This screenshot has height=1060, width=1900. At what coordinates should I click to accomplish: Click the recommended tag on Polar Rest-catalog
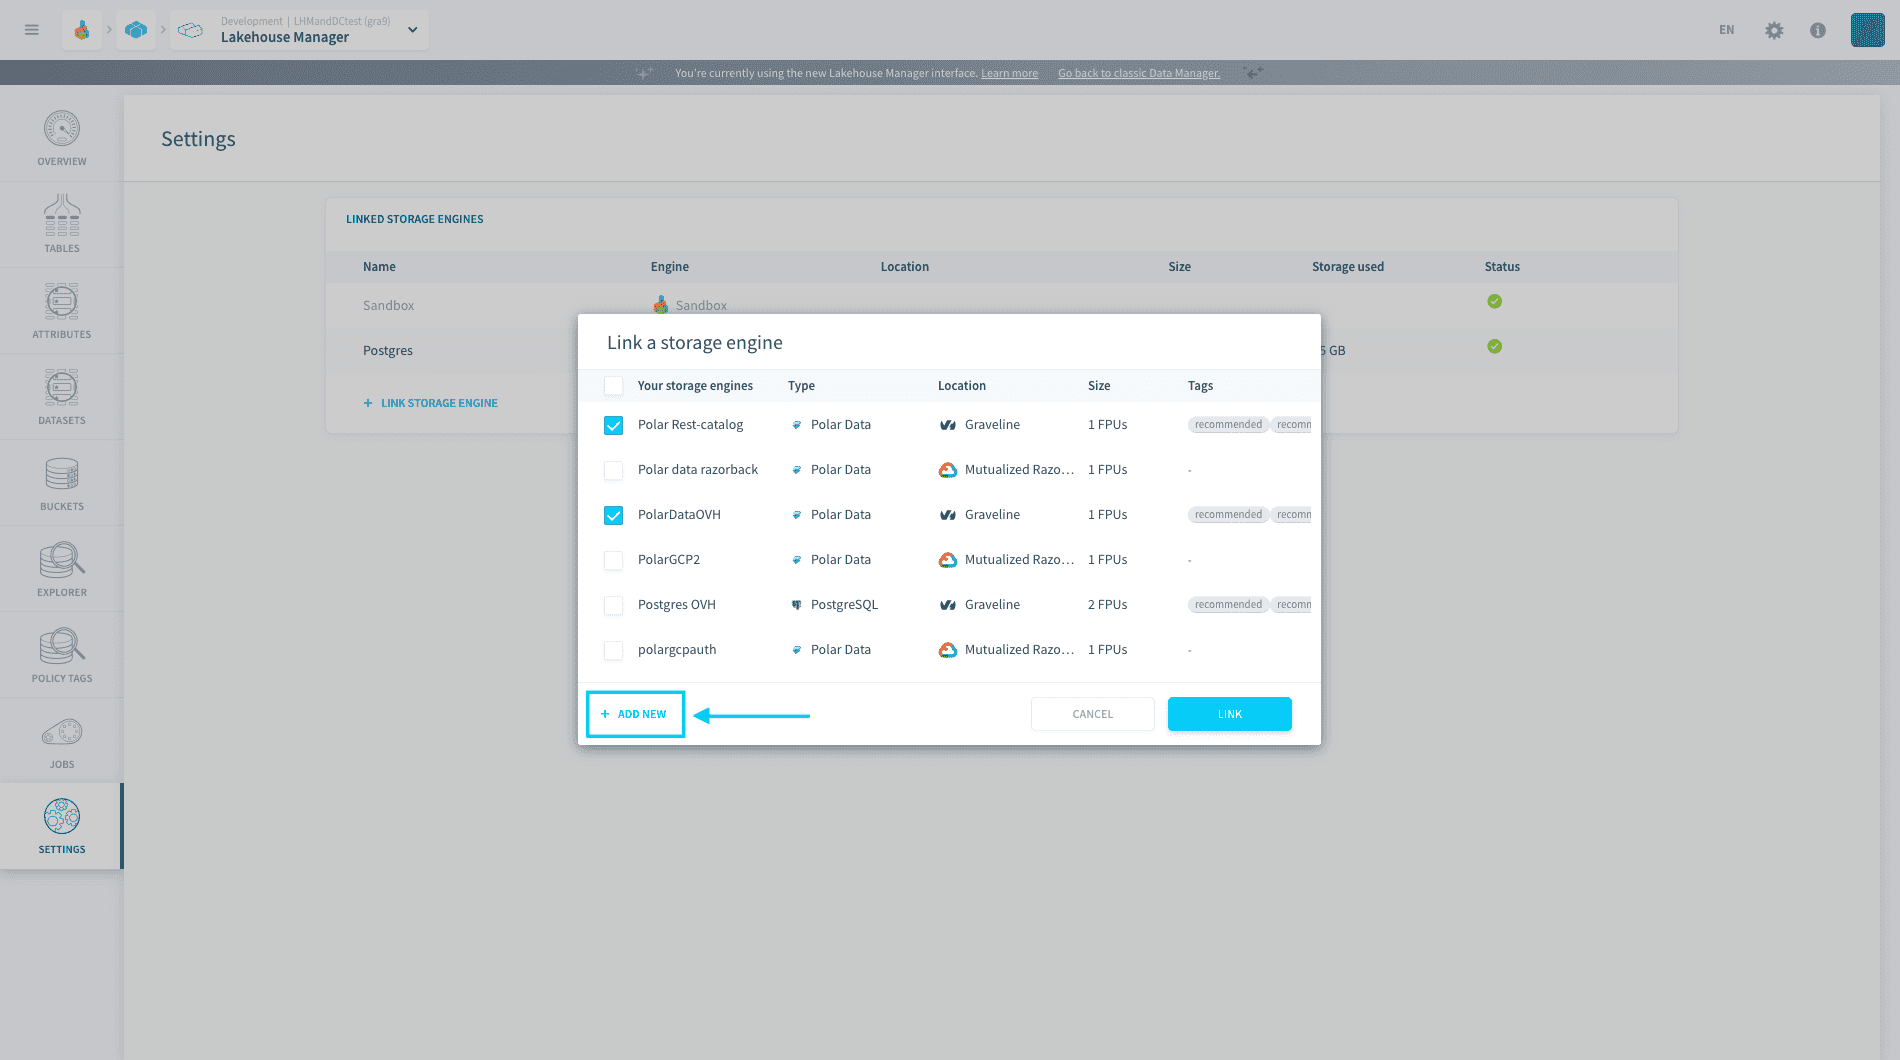(x=1228, y=425)
